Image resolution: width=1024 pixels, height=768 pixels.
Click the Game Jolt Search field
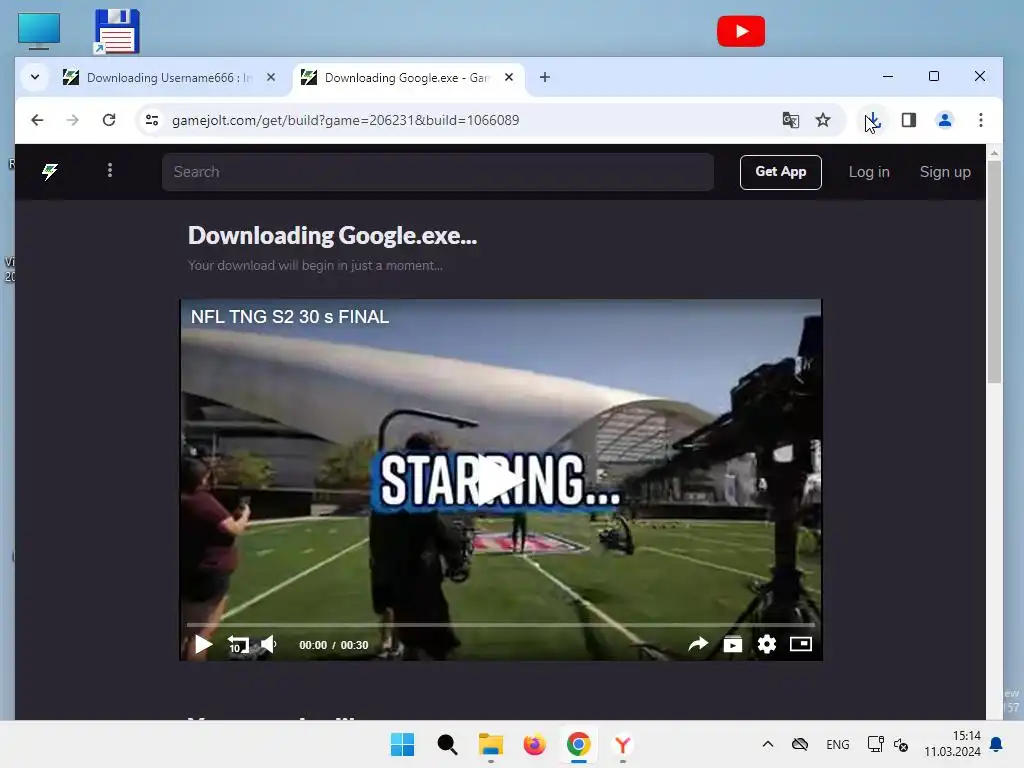coord(438,172)
